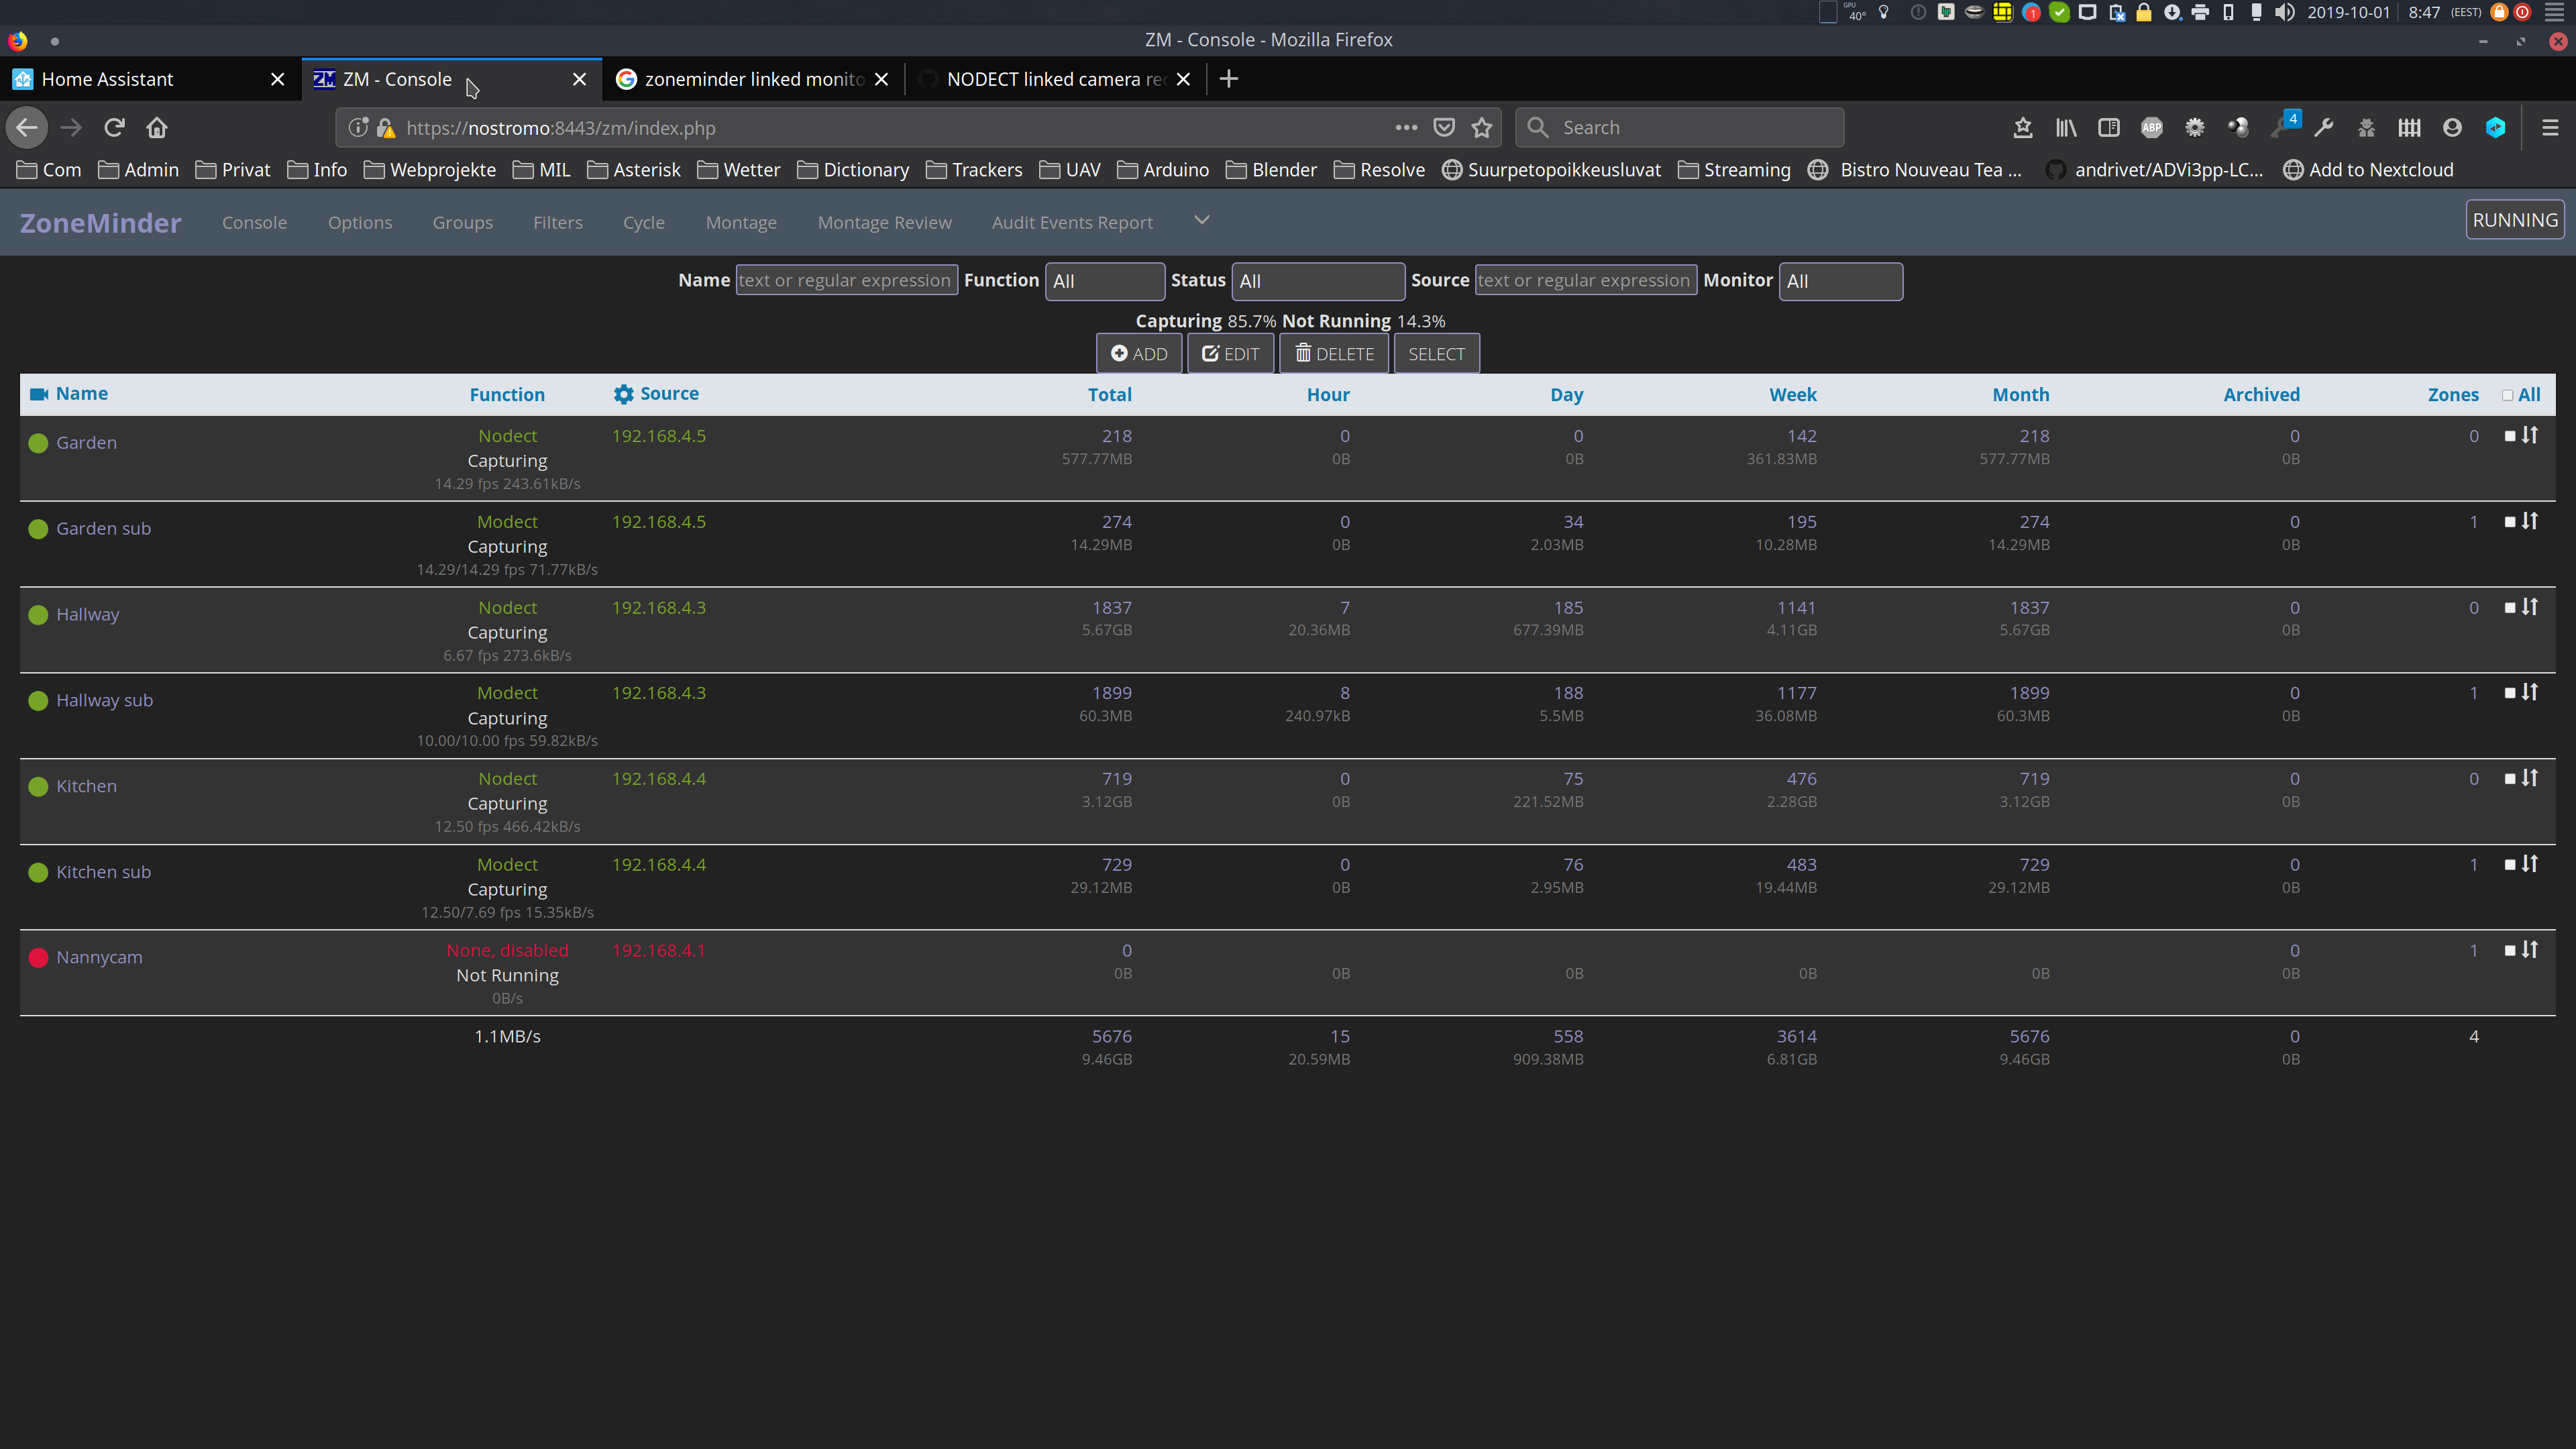Sort the Nannycam monitor arrows icon
The height and width of the screenshot is (1449, 2576).
pos(2530,950)
